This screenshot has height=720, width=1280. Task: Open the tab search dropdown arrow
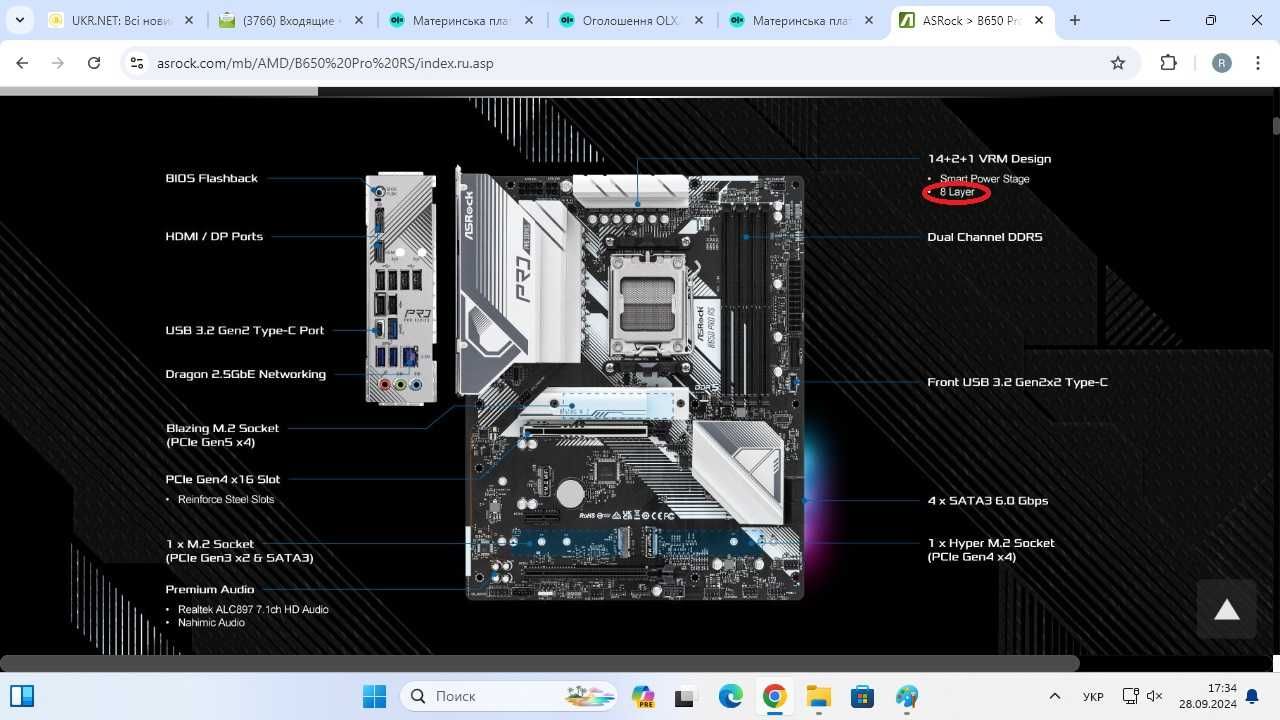pyautogui.click(x=20, y=20)
